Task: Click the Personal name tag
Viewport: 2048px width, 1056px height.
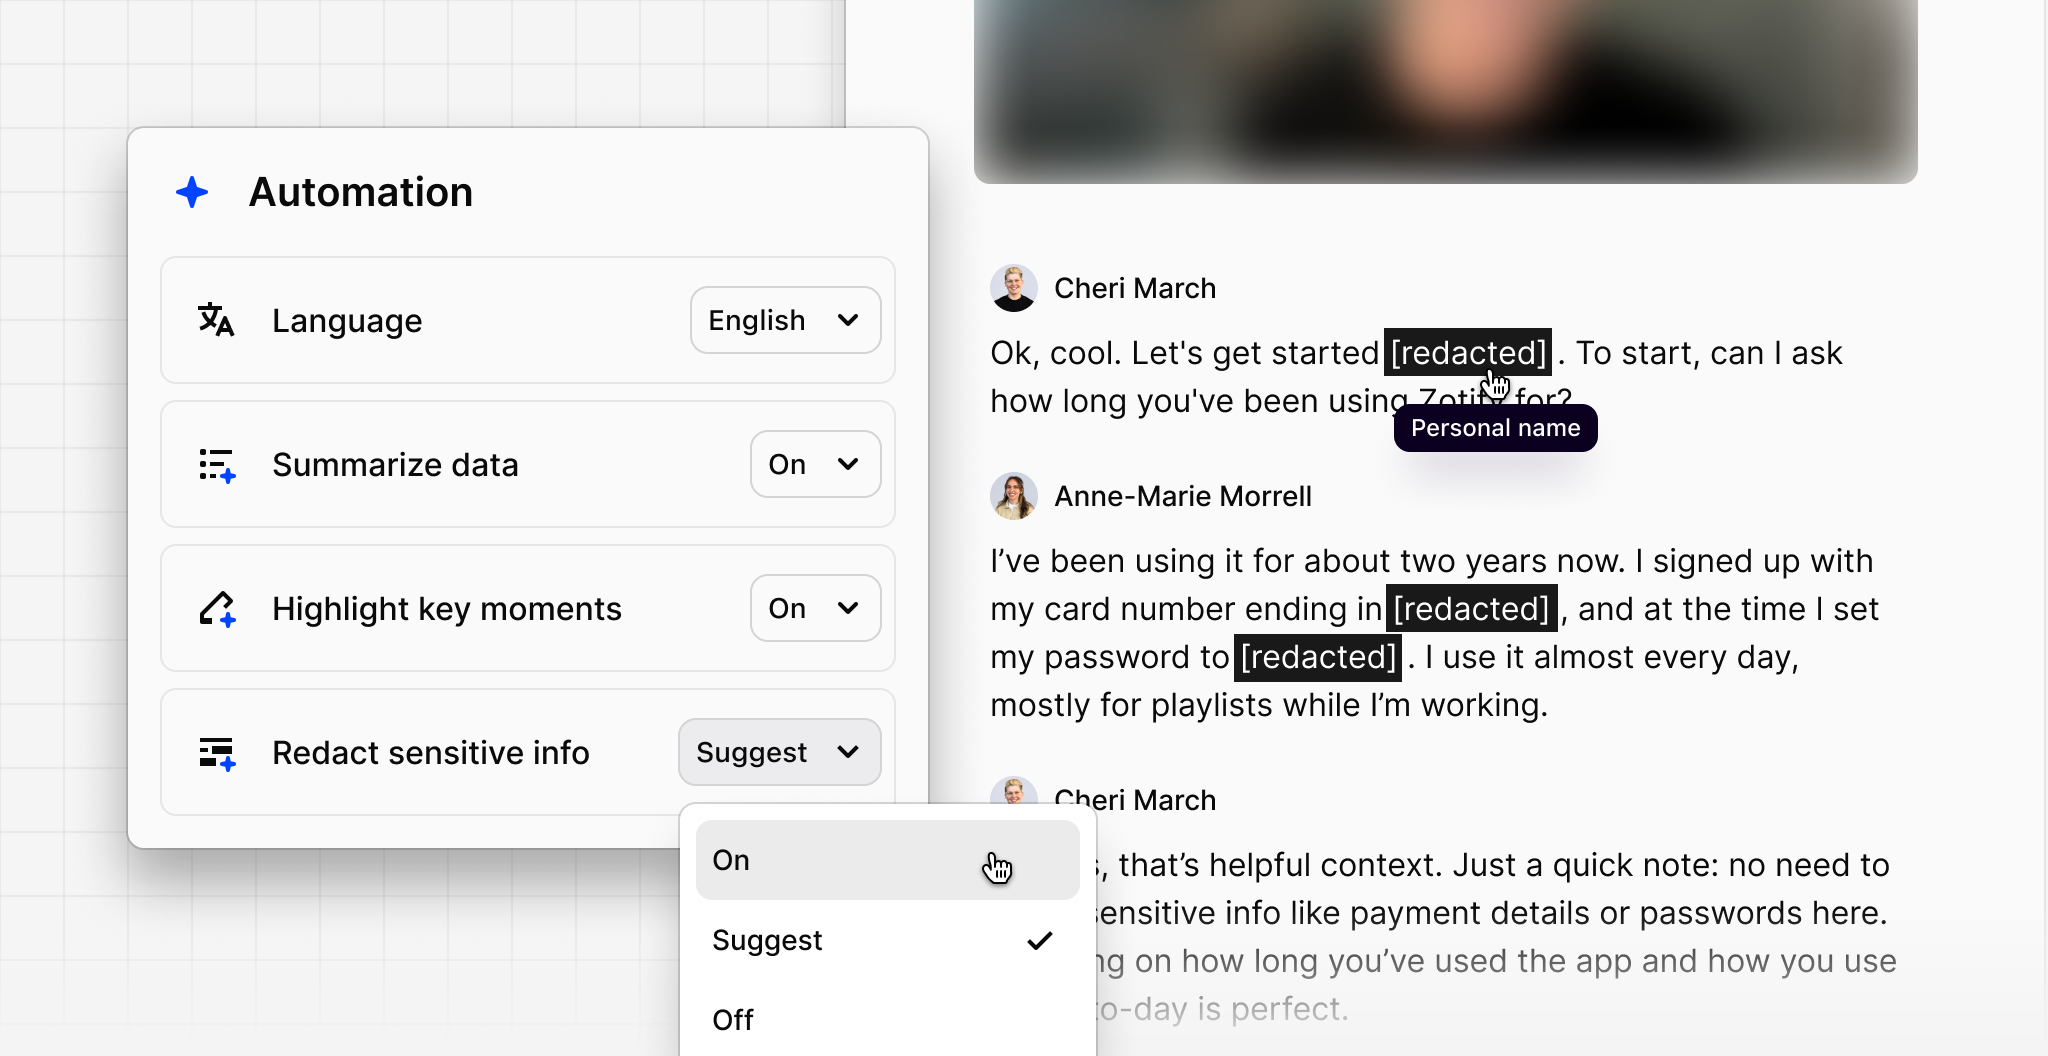Action: point(1495,428)
